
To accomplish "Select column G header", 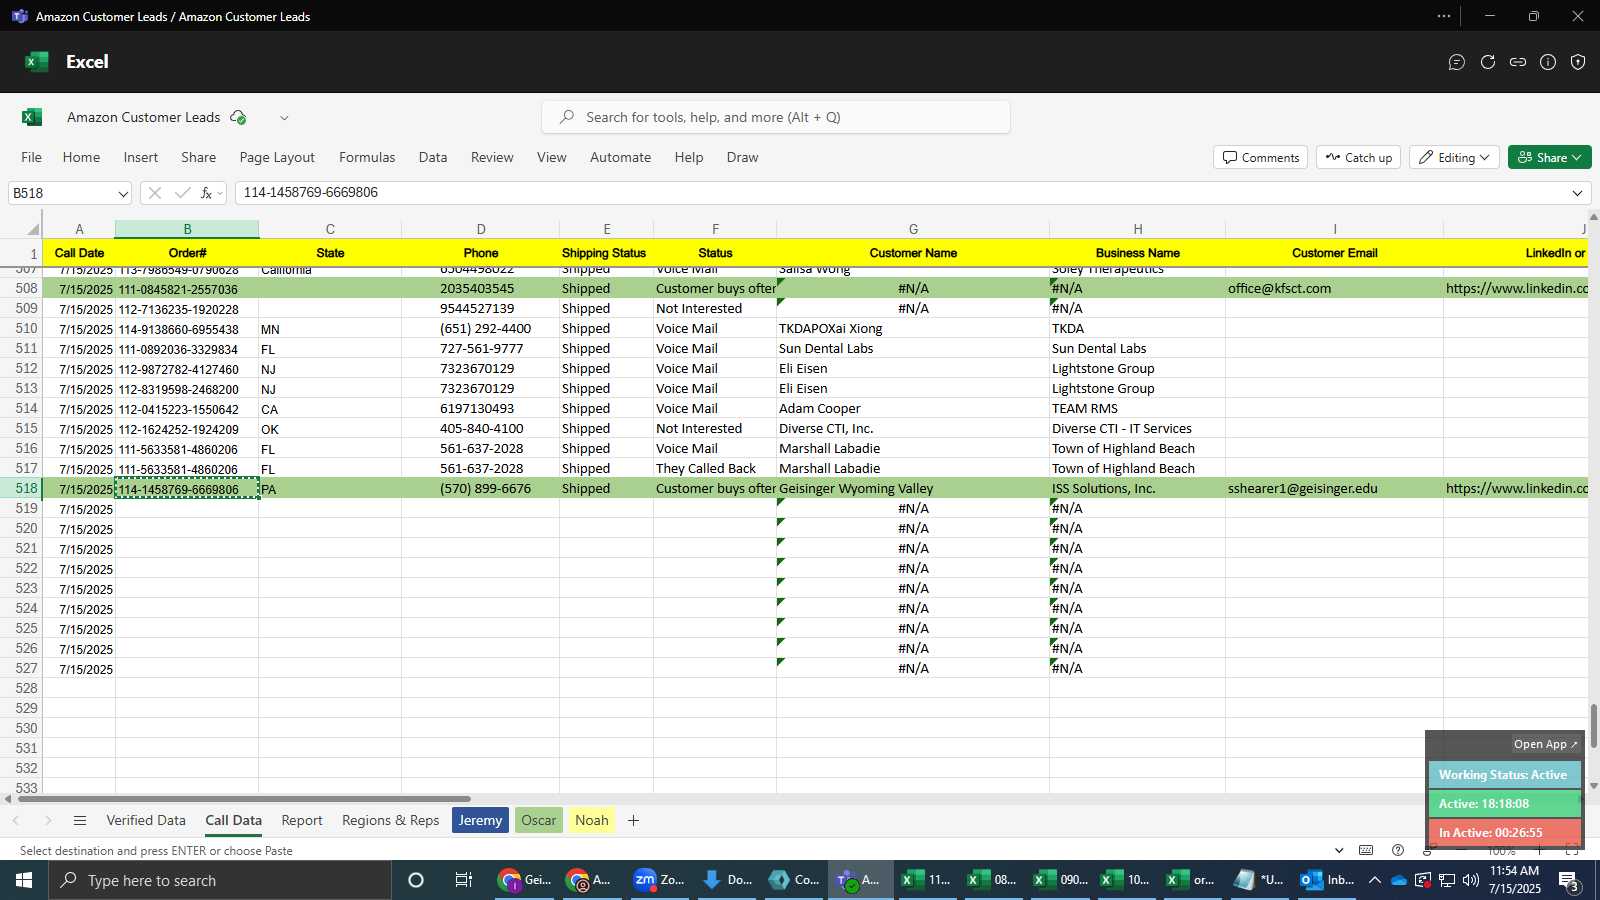I will [x=913, y=229].
